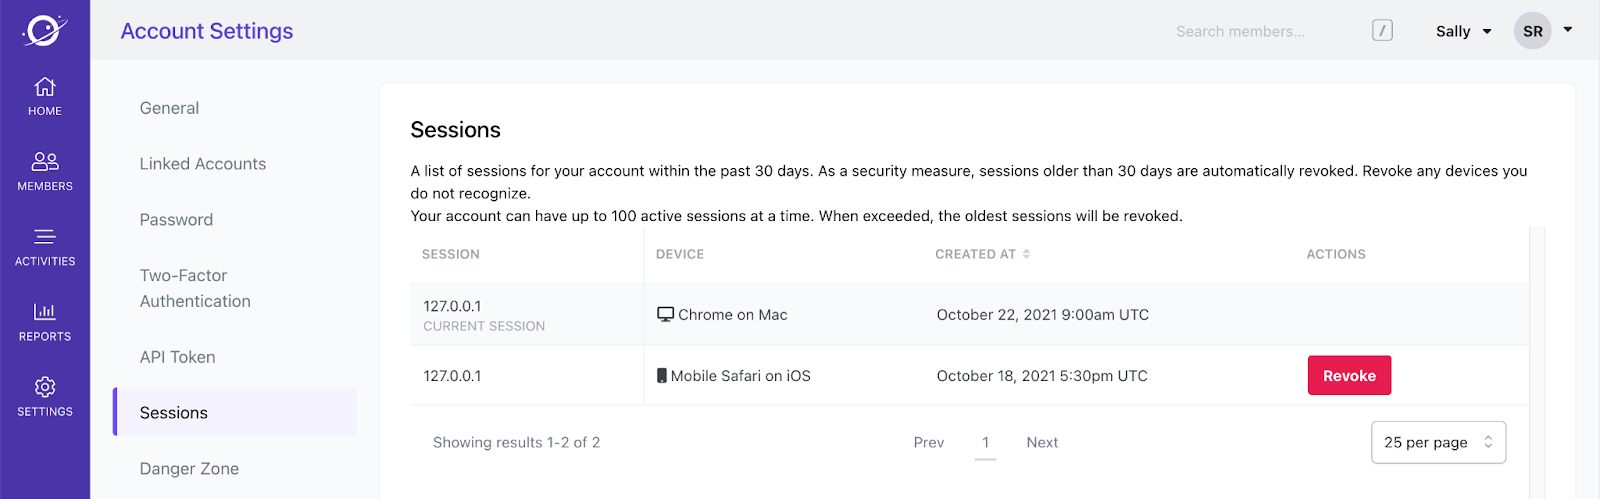Switch to Two-Factor Authentication settings
1600x499 pixels.
(x=195, y=288)
